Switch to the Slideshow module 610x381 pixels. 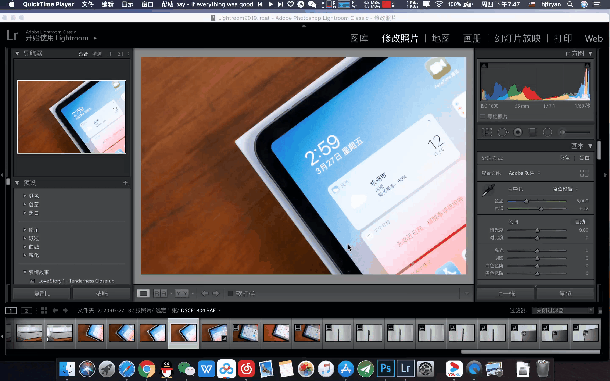[517, 38]
